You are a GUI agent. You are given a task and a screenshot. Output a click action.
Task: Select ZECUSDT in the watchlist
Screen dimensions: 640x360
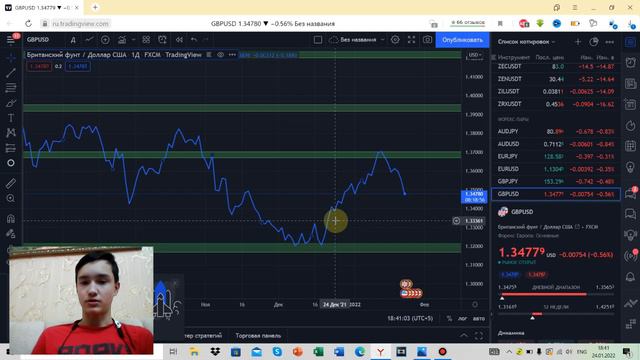(556, 67)
